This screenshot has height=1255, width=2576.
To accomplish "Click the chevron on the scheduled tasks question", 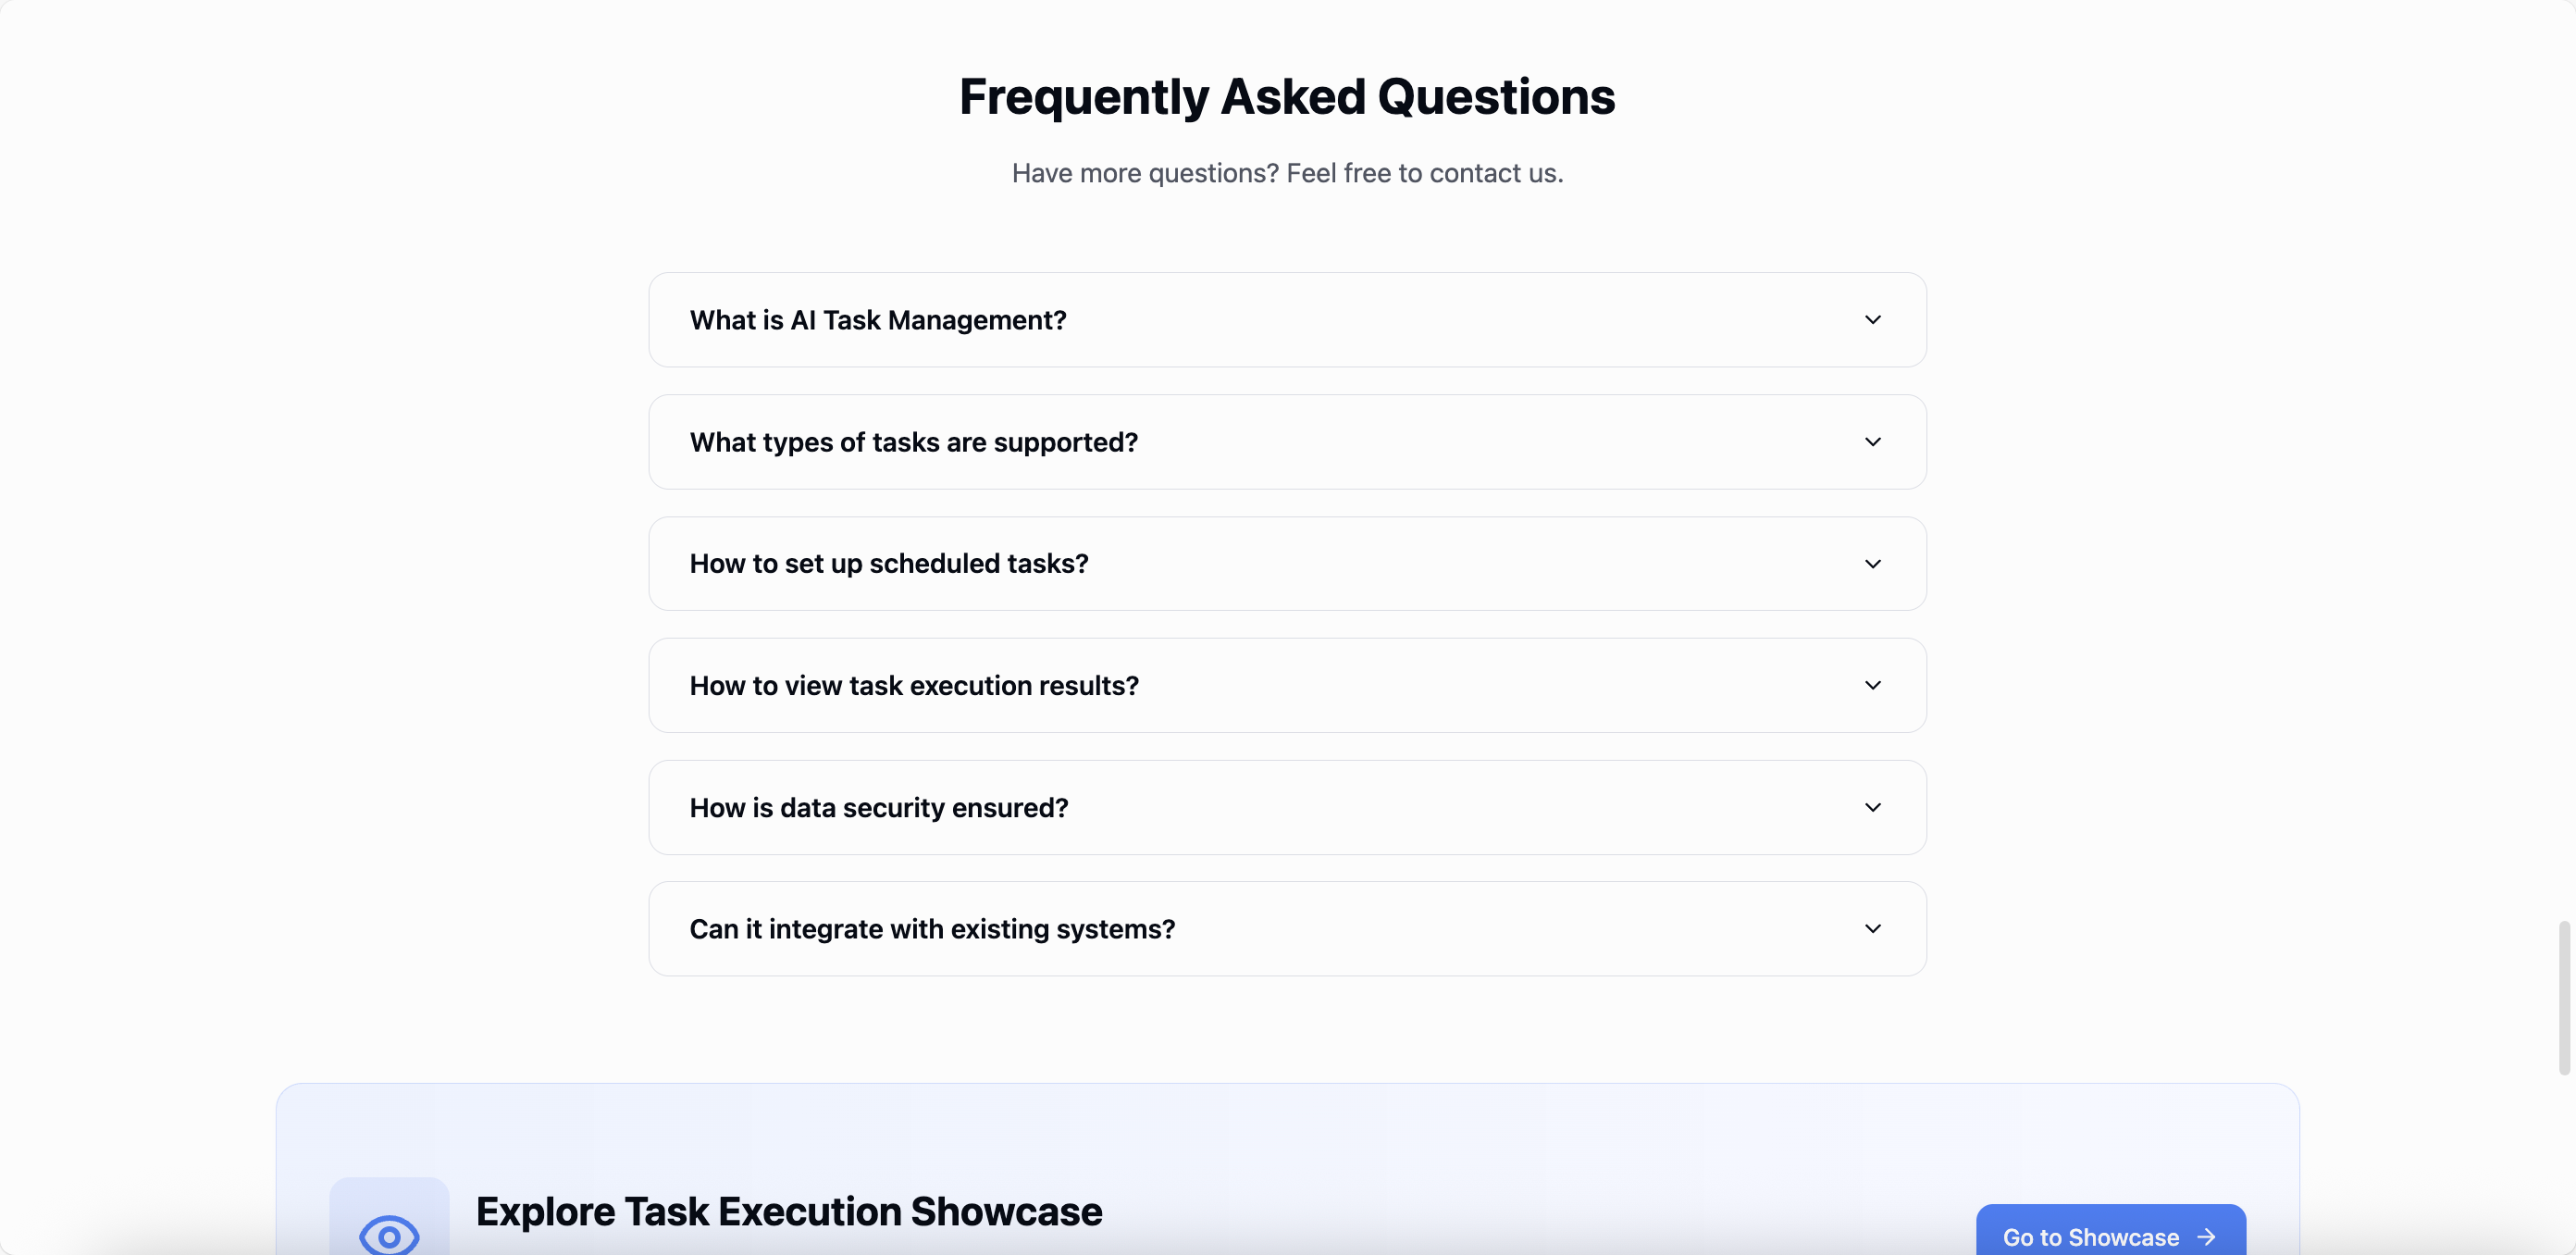I will pos(1872,563).
